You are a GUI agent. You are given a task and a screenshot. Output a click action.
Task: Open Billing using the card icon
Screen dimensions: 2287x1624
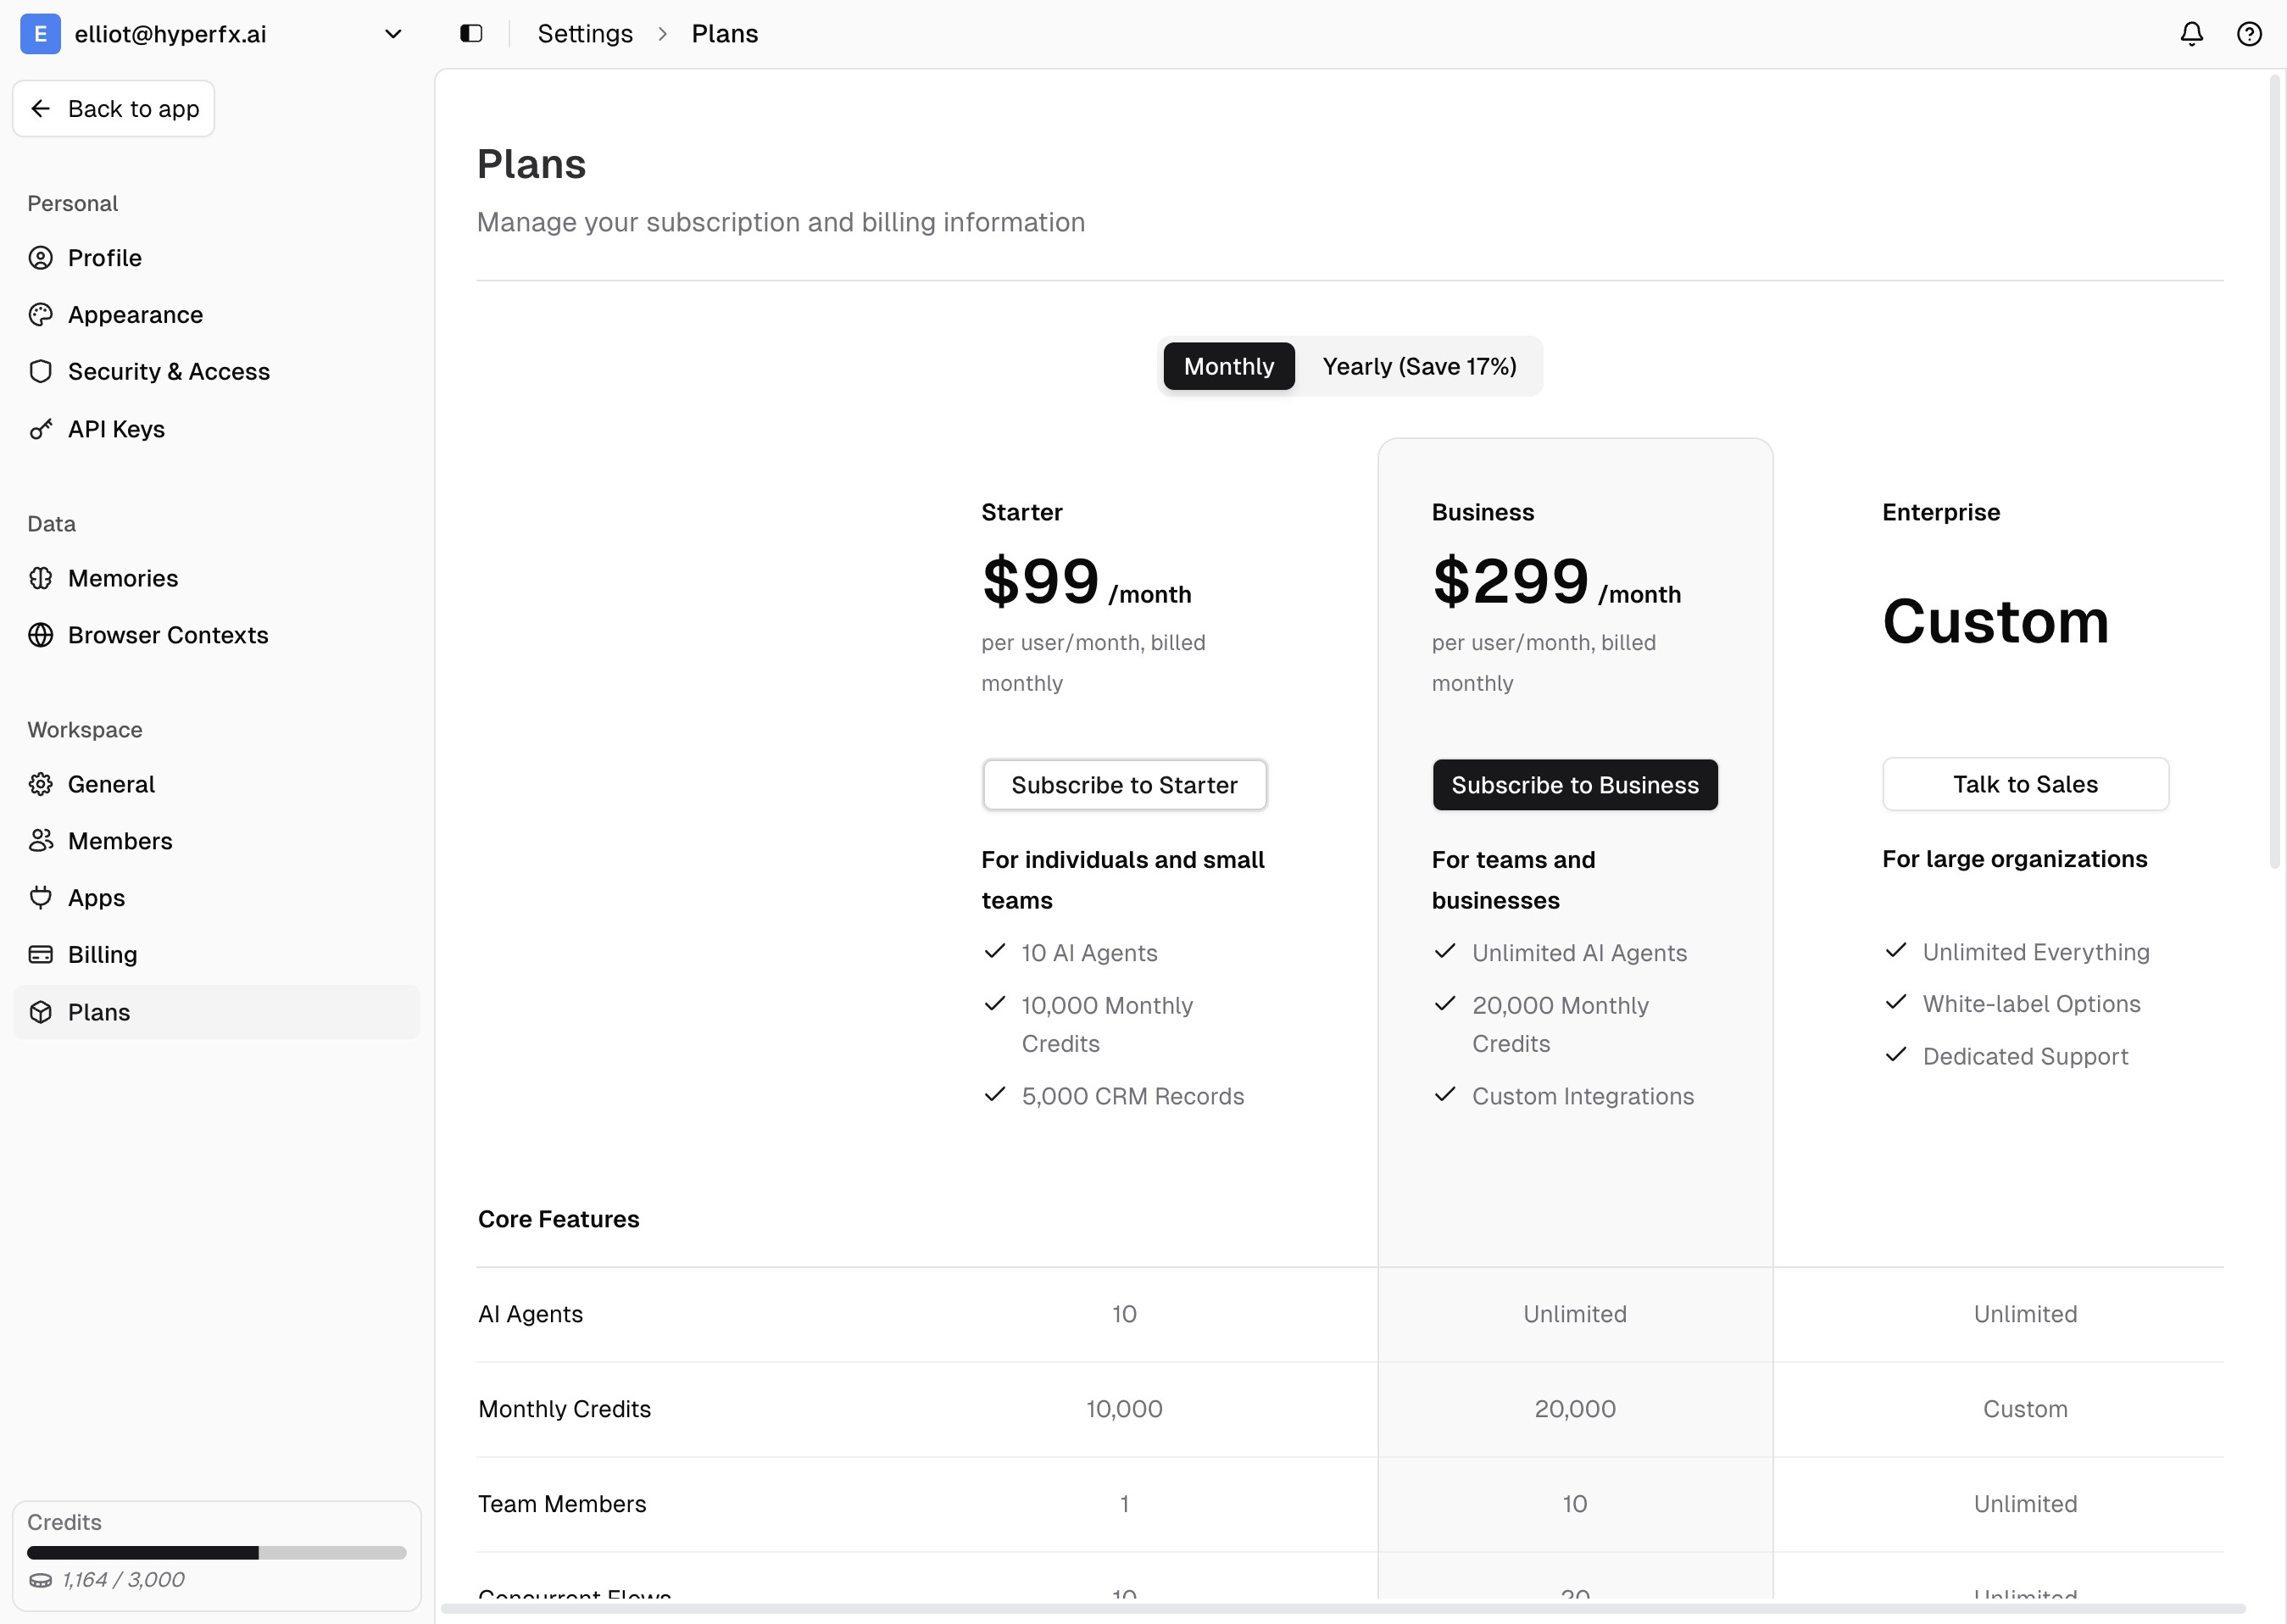coord(41,954)
